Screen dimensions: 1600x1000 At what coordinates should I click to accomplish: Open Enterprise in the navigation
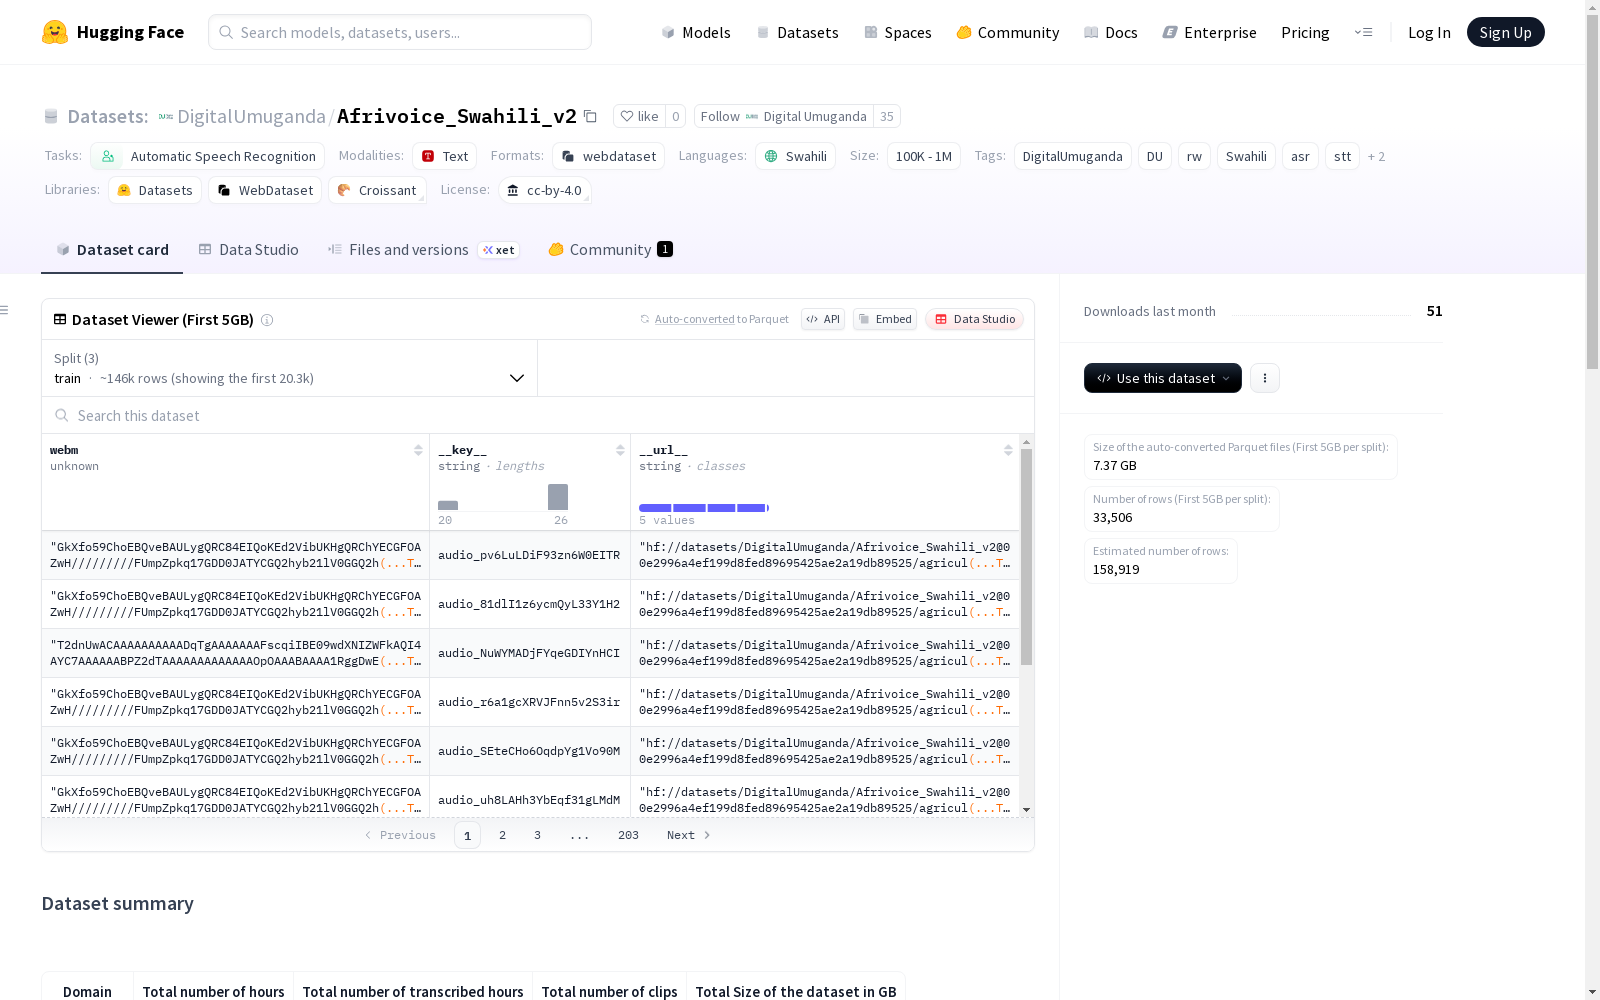[x=1209, y=32]
